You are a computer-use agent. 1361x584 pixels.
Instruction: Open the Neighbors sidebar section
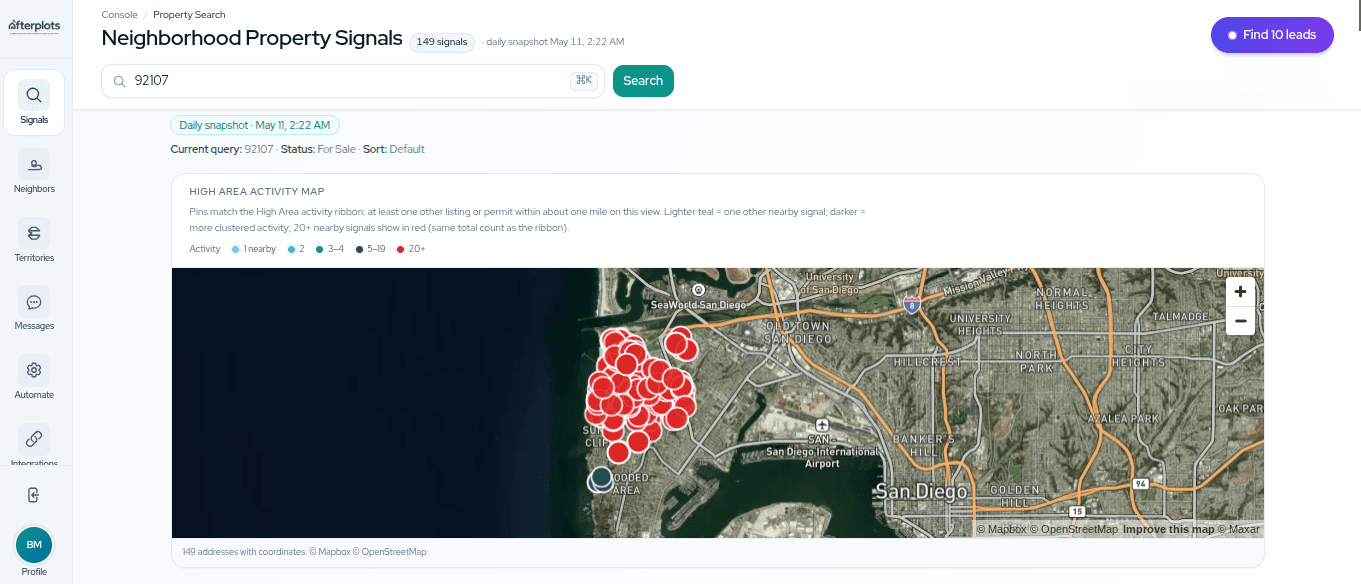tap(34, 172)
